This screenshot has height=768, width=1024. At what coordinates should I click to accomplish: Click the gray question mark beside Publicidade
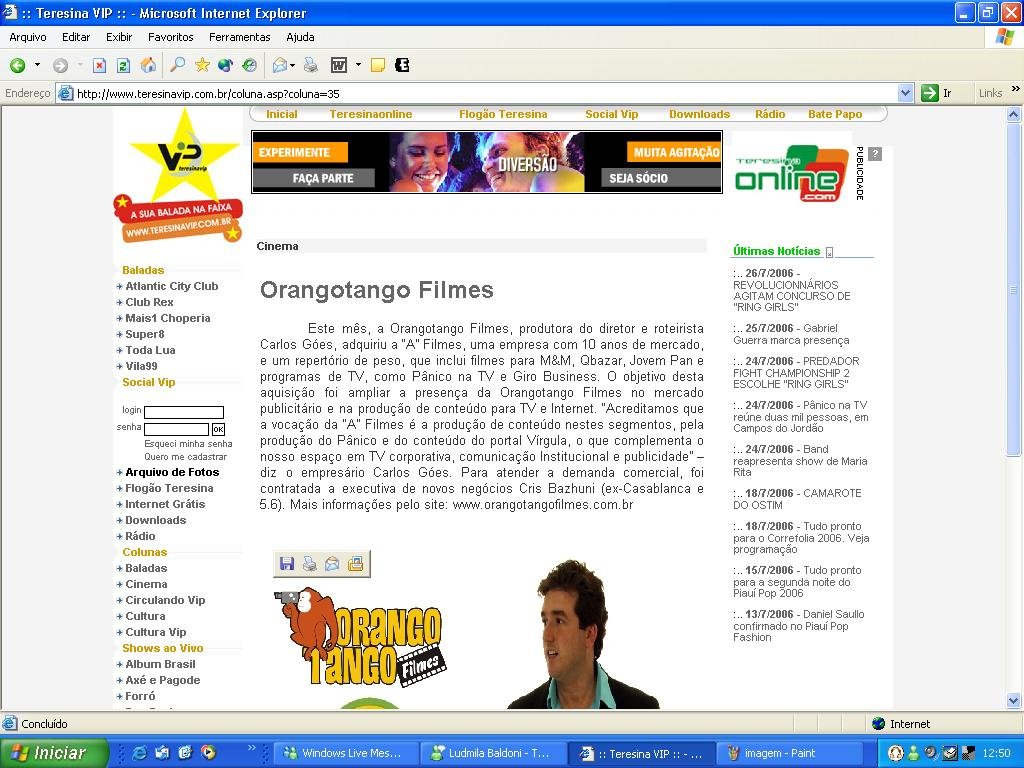click(876, 154)
